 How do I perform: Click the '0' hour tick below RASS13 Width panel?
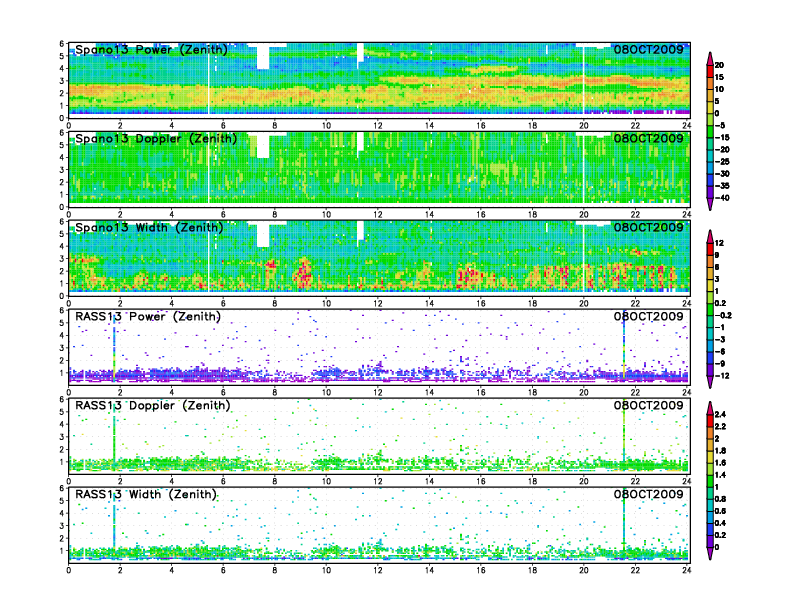pyautogui.click(x=69, y=570)
